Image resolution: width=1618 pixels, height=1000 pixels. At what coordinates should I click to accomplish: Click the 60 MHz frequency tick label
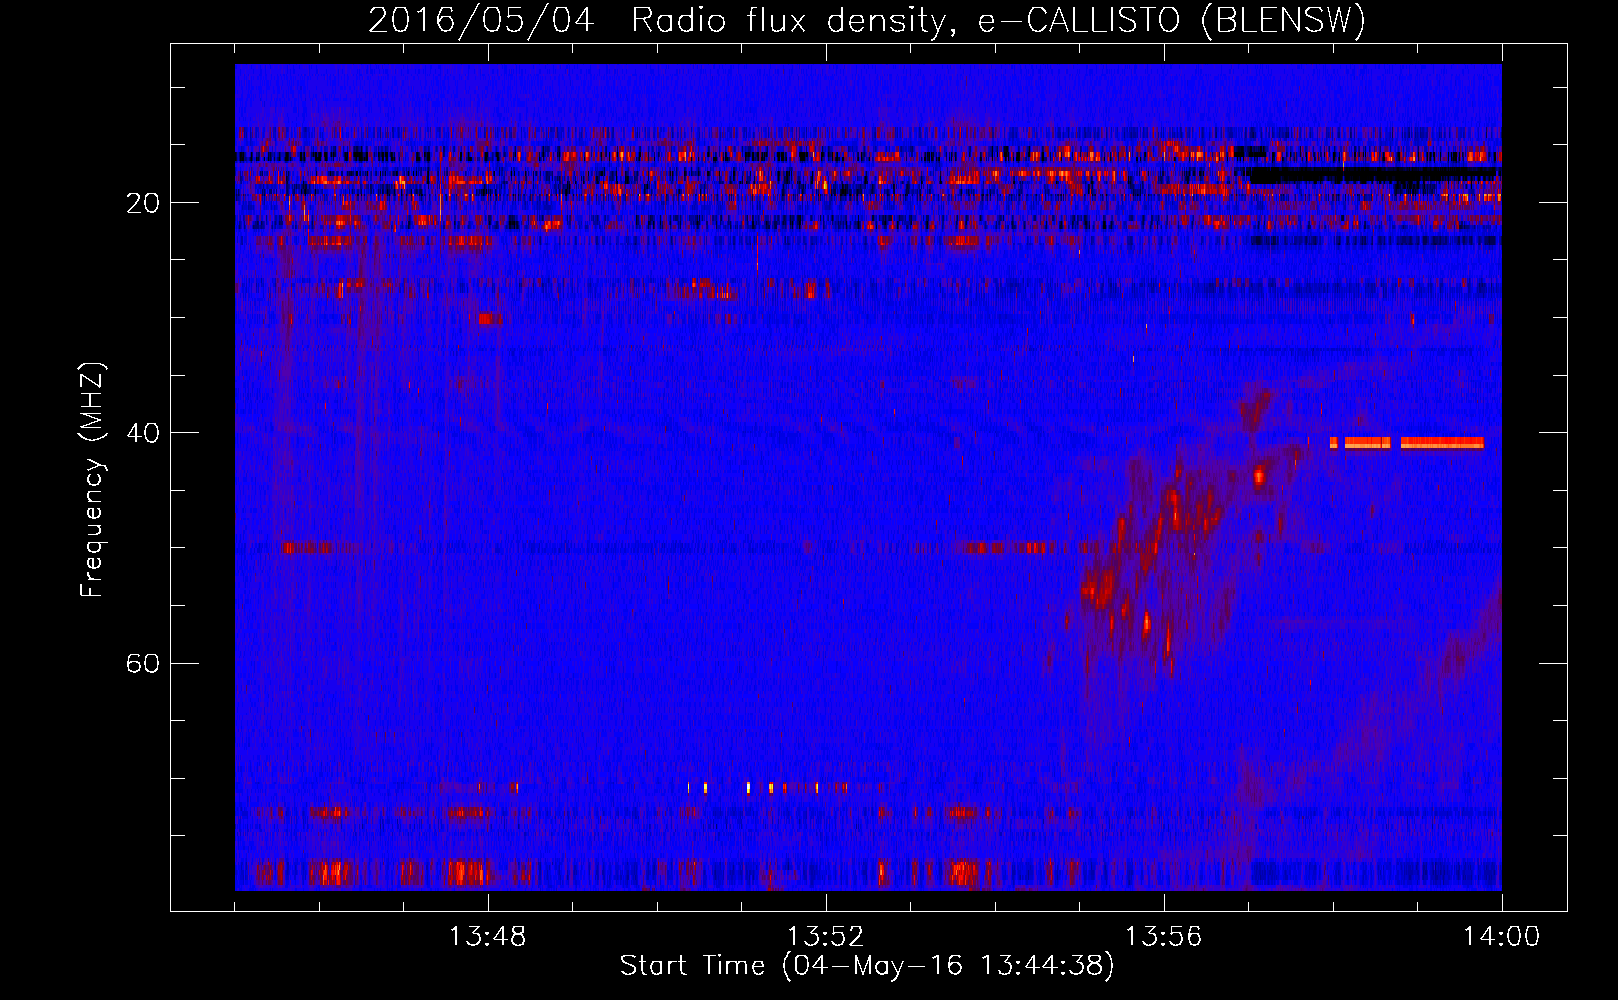143,663
